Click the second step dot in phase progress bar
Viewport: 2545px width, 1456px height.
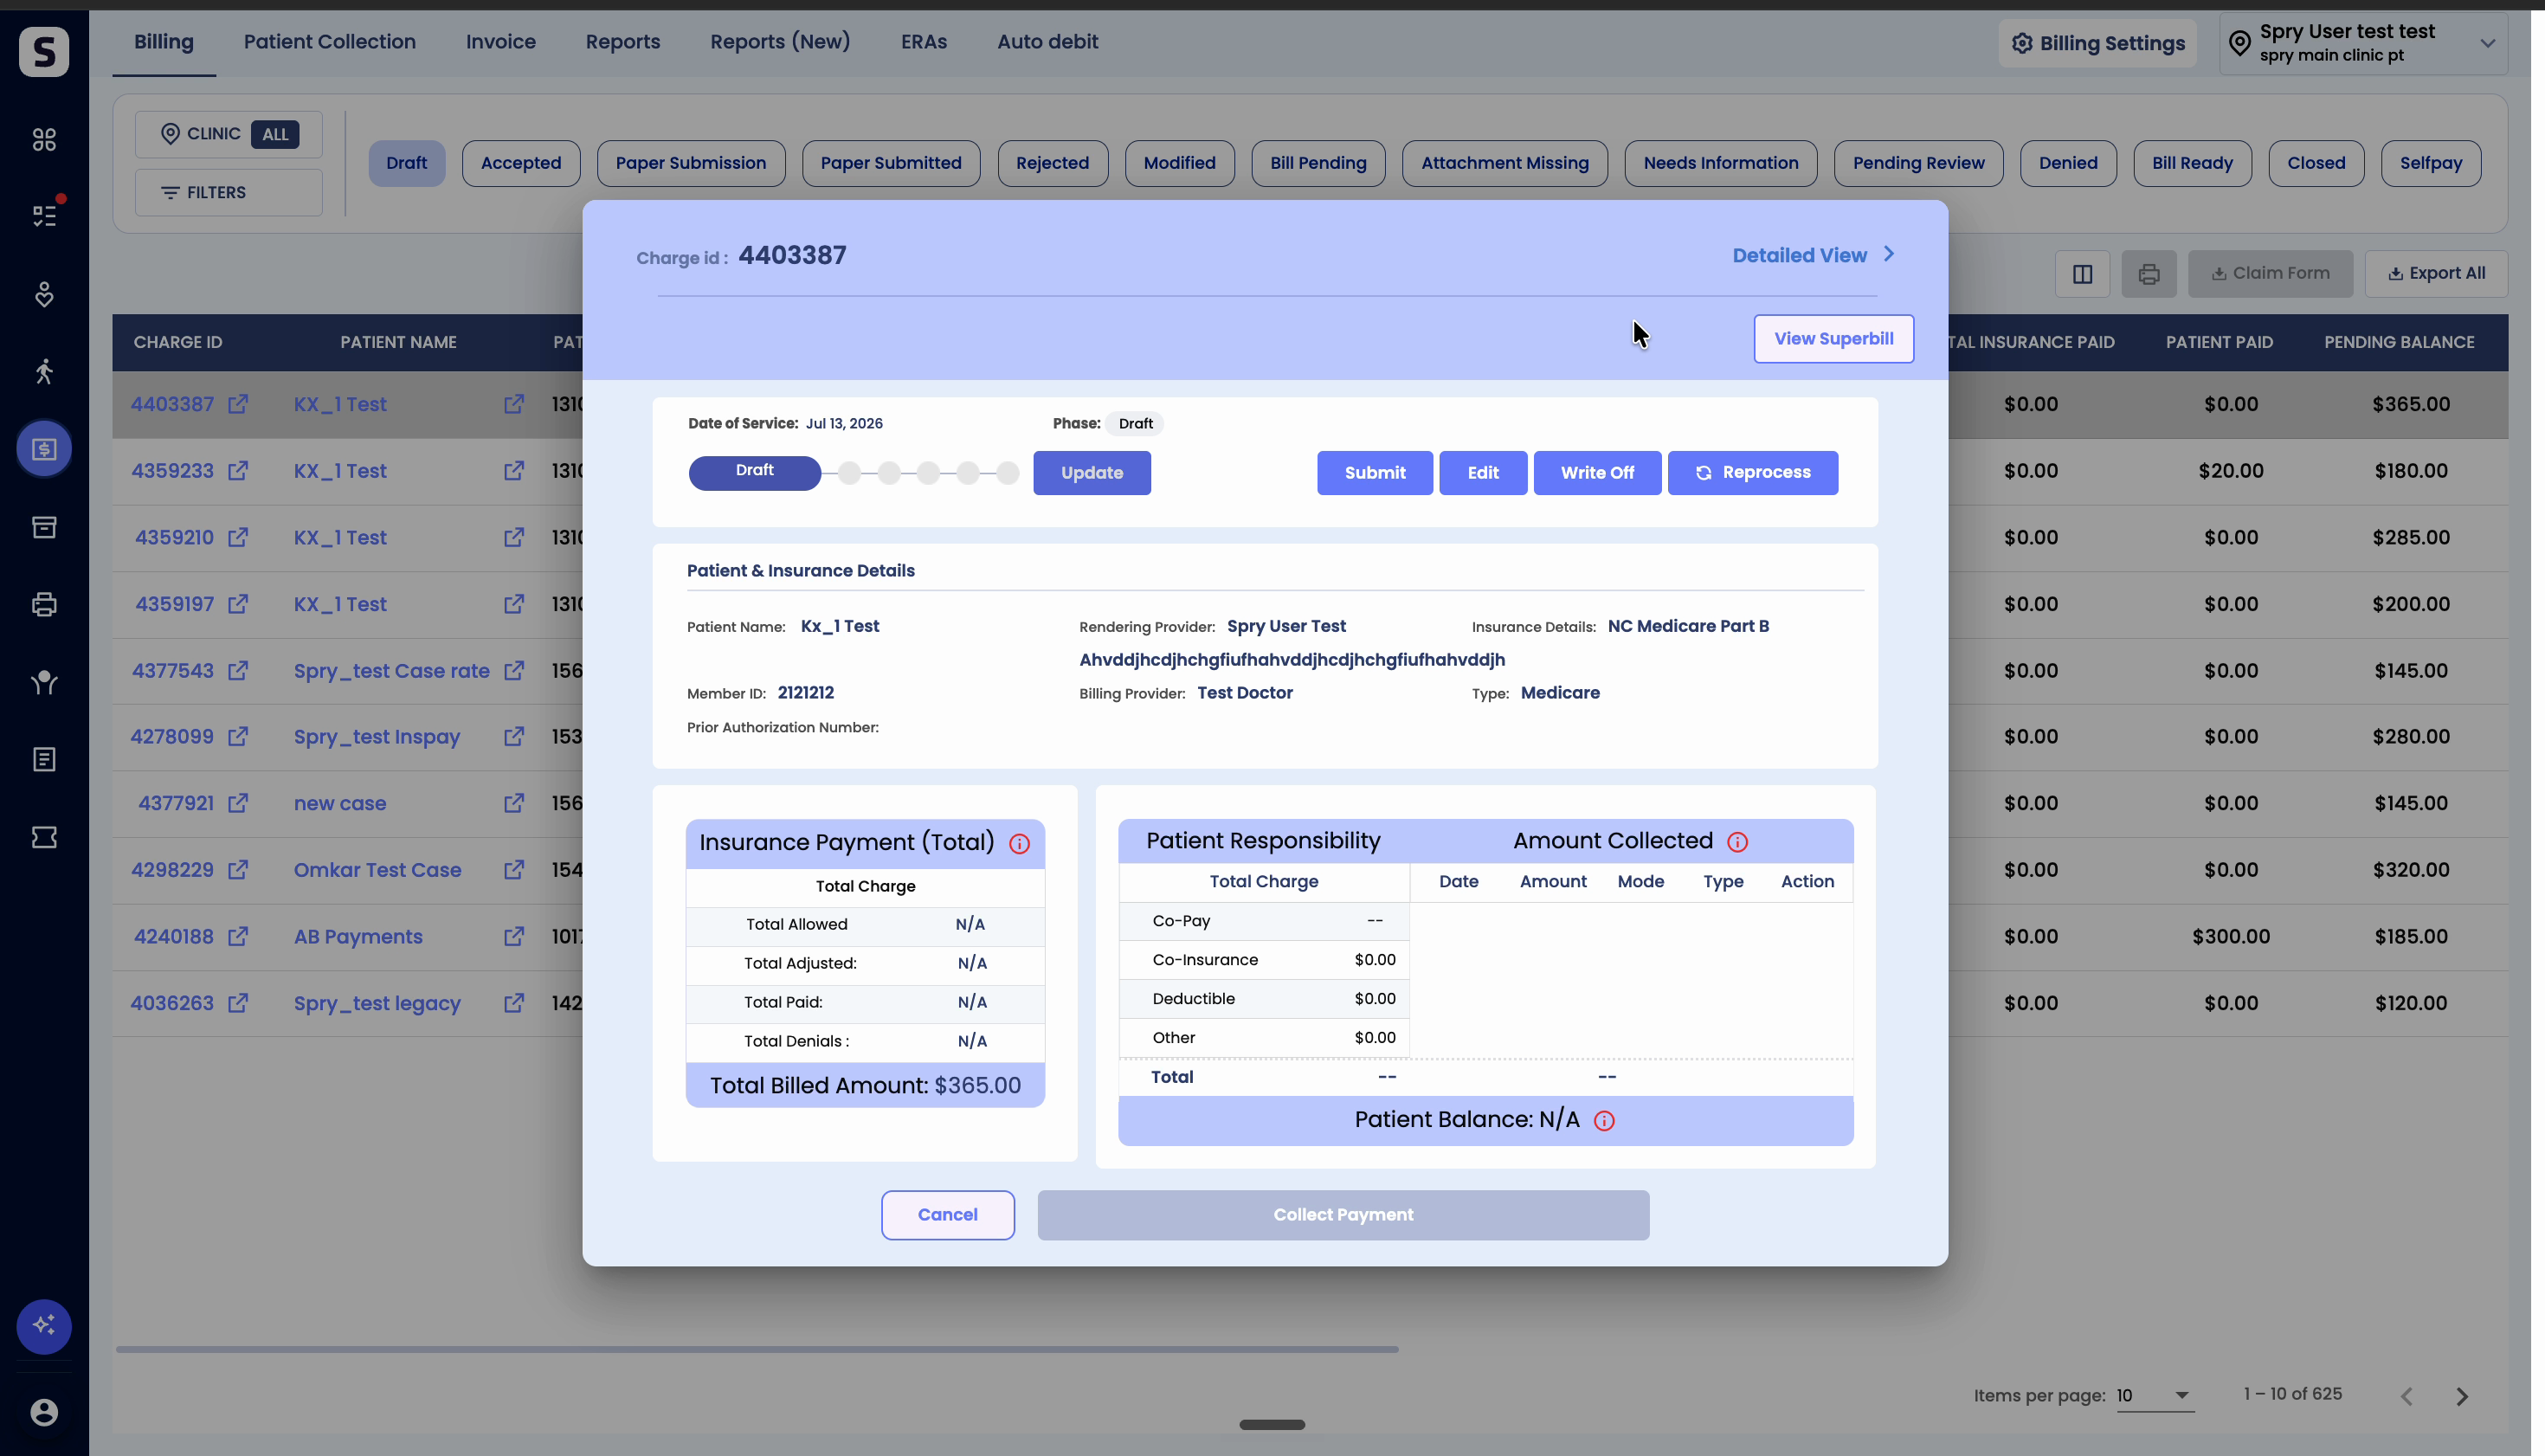coord(889,472)
